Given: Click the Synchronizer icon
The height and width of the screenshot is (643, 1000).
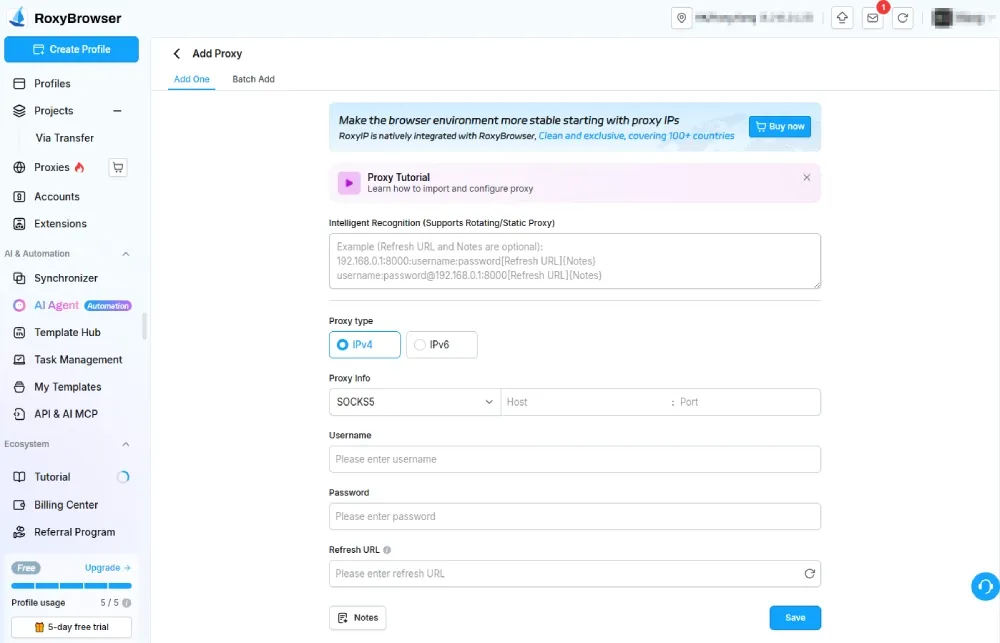Looking at the screenshot, I should pos(19,278).
